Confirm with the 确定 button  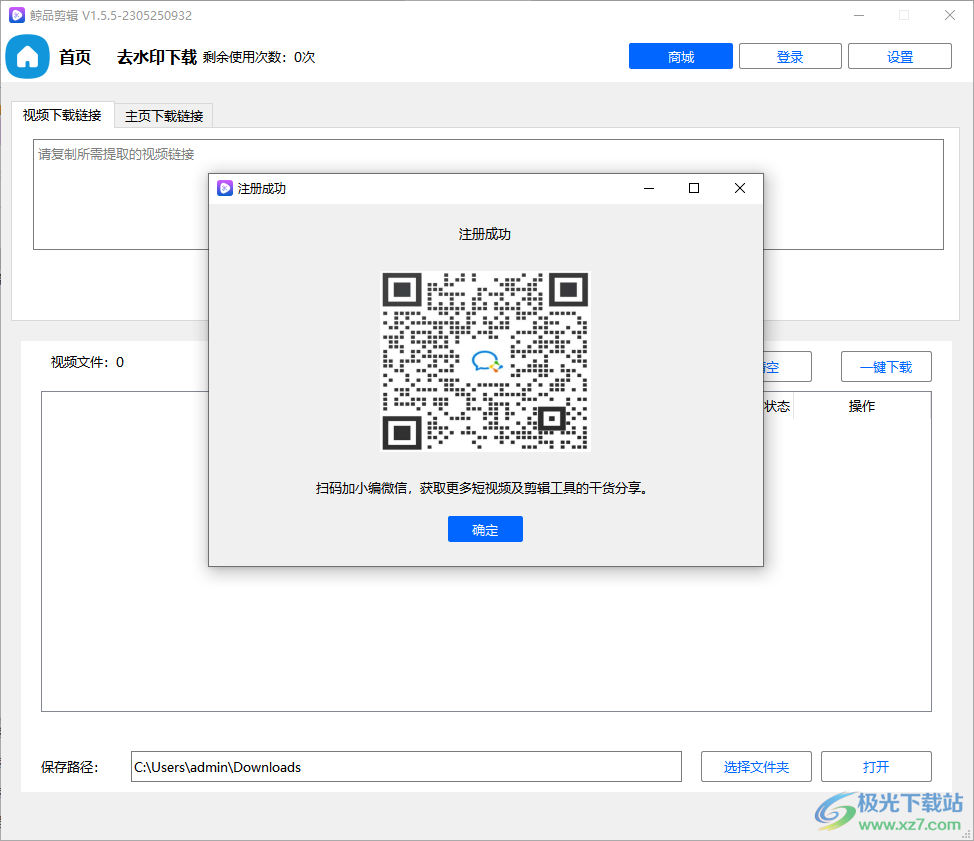click(x=485, y=529)
